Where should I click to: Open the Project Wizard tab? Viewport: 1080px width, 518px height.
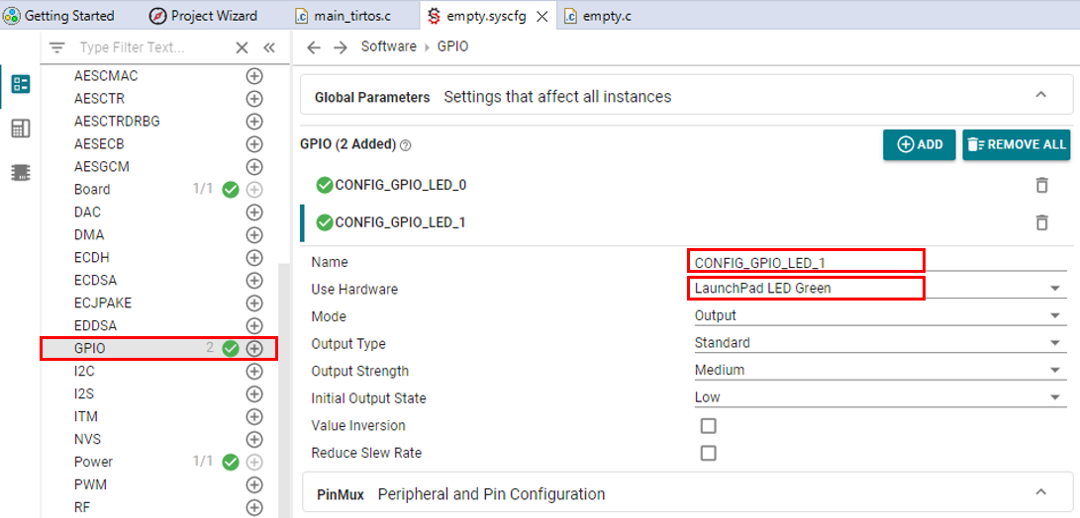(x=203, y=16)
